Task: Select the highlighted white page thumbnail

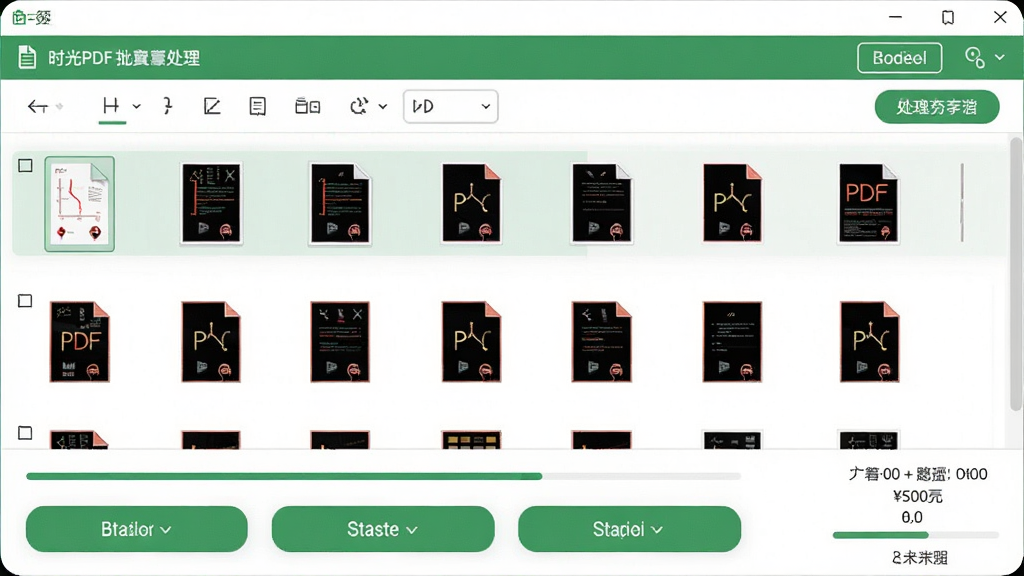Action: (x=80, y=204)
